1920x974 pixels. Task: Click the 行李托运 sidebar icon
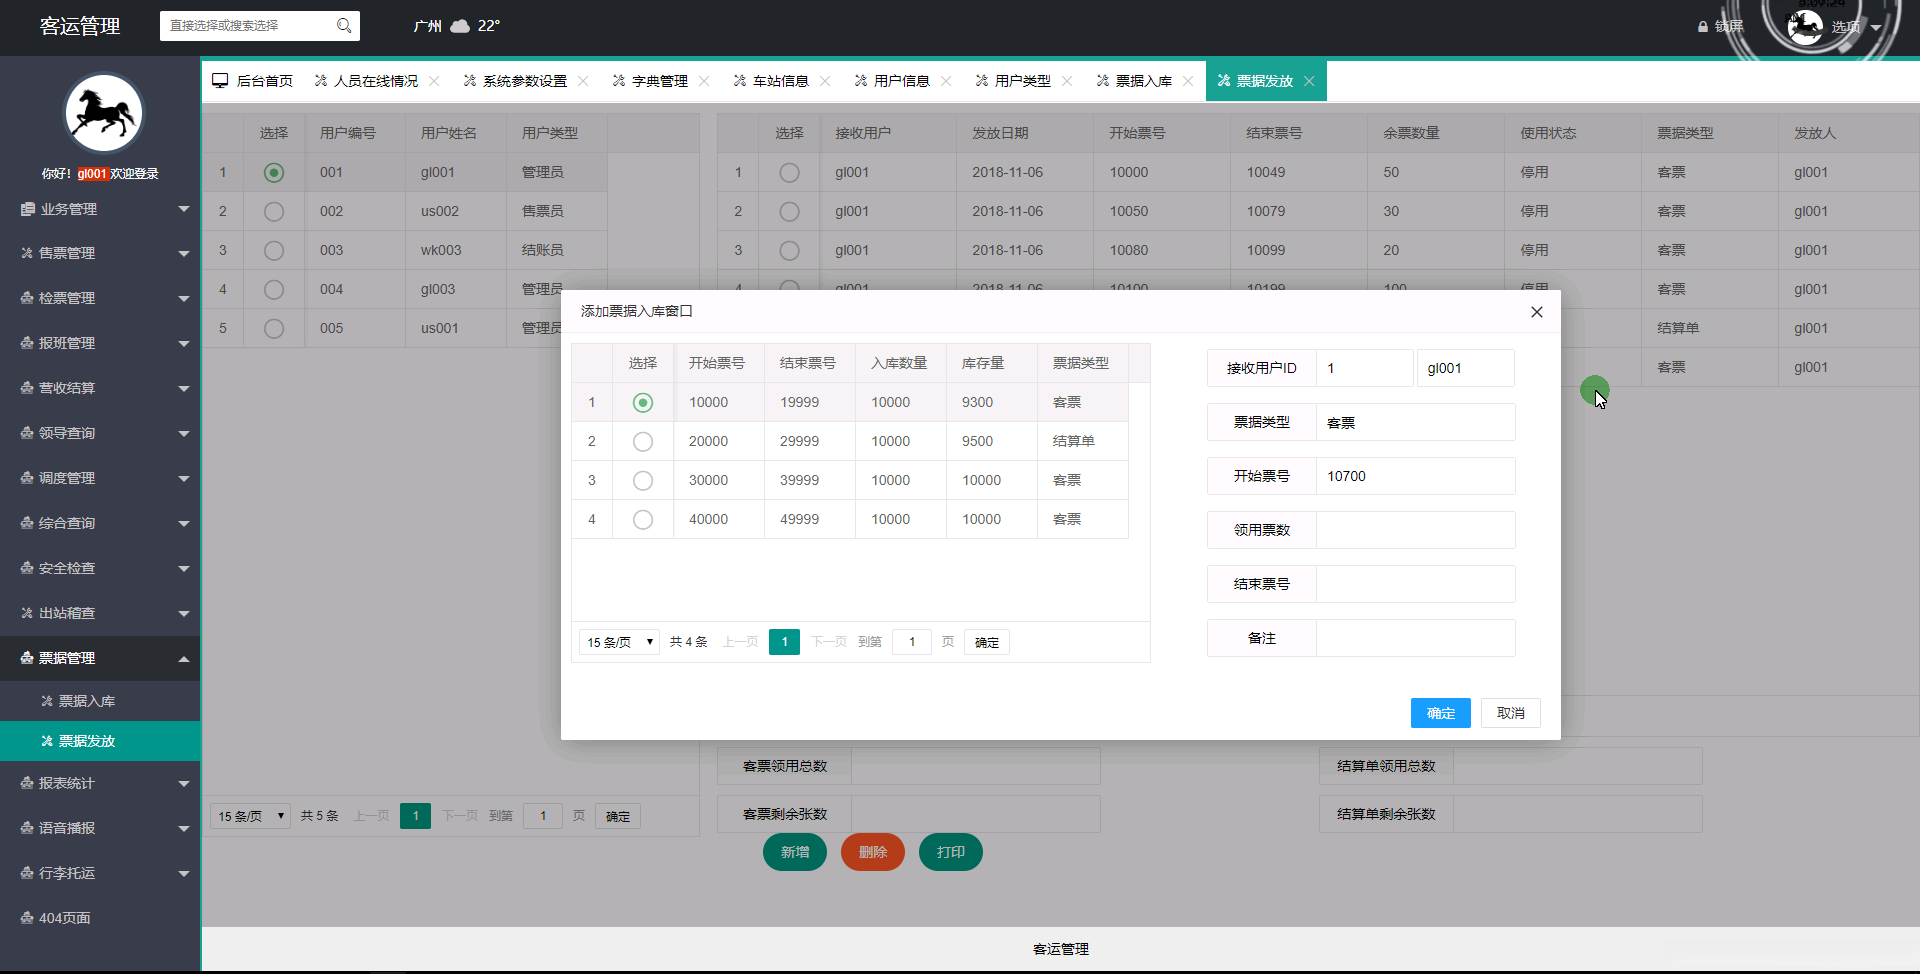point(26,873)
